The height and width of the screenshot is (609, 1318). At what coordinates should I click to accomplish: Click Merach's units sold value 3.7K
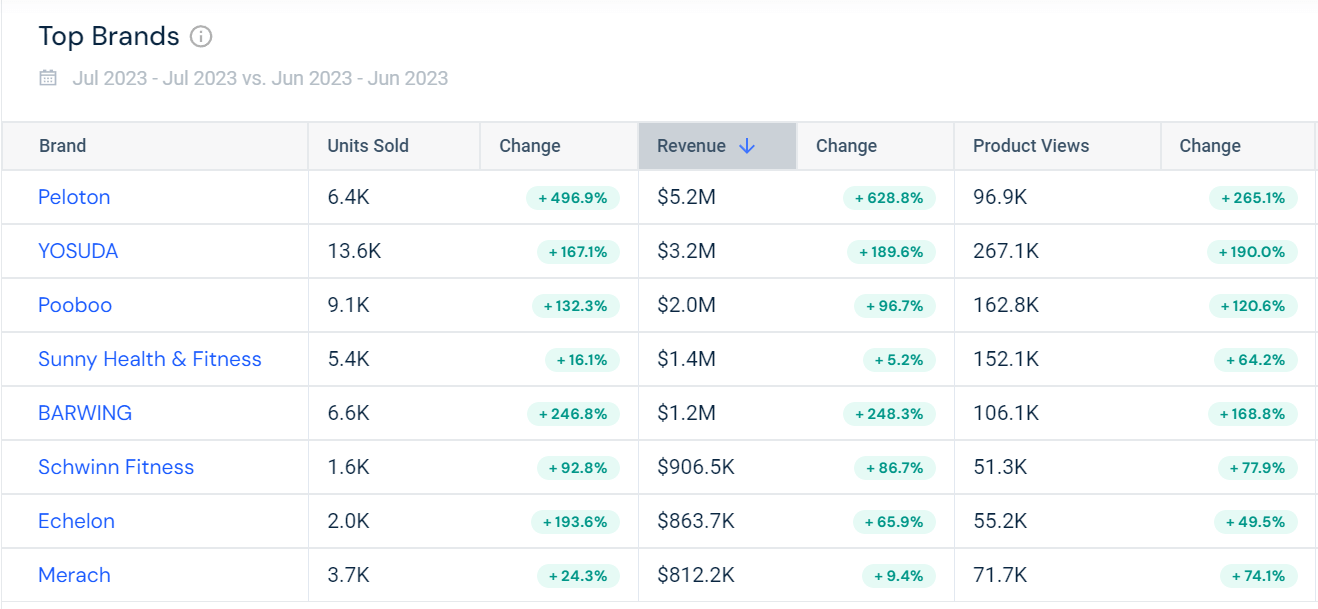(x=348, y=575)
